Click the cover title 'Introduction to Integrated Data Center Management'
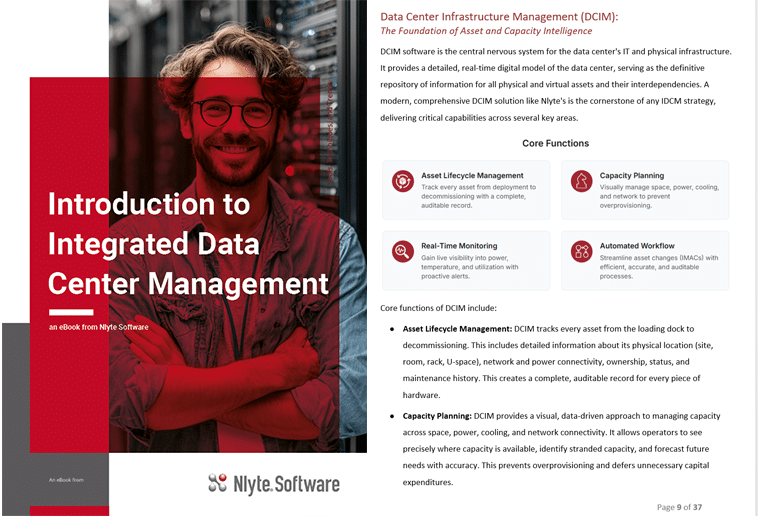This screenshot has width=760, height=516. tap(189, 243)
